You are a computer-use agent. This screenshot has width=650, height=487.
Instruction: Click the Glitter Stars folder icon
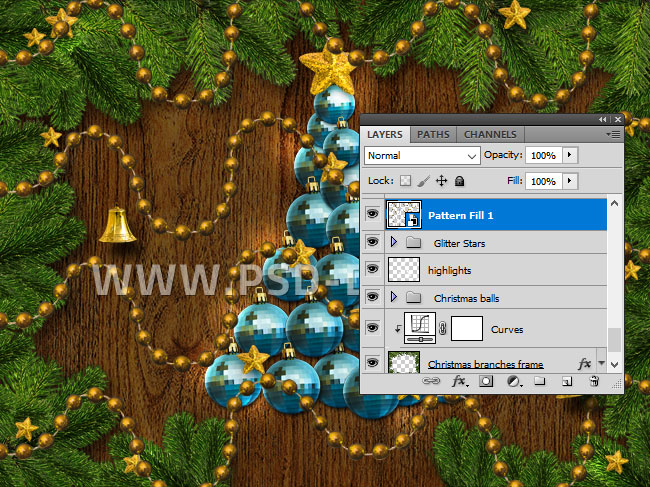click(x=413, y=242)
